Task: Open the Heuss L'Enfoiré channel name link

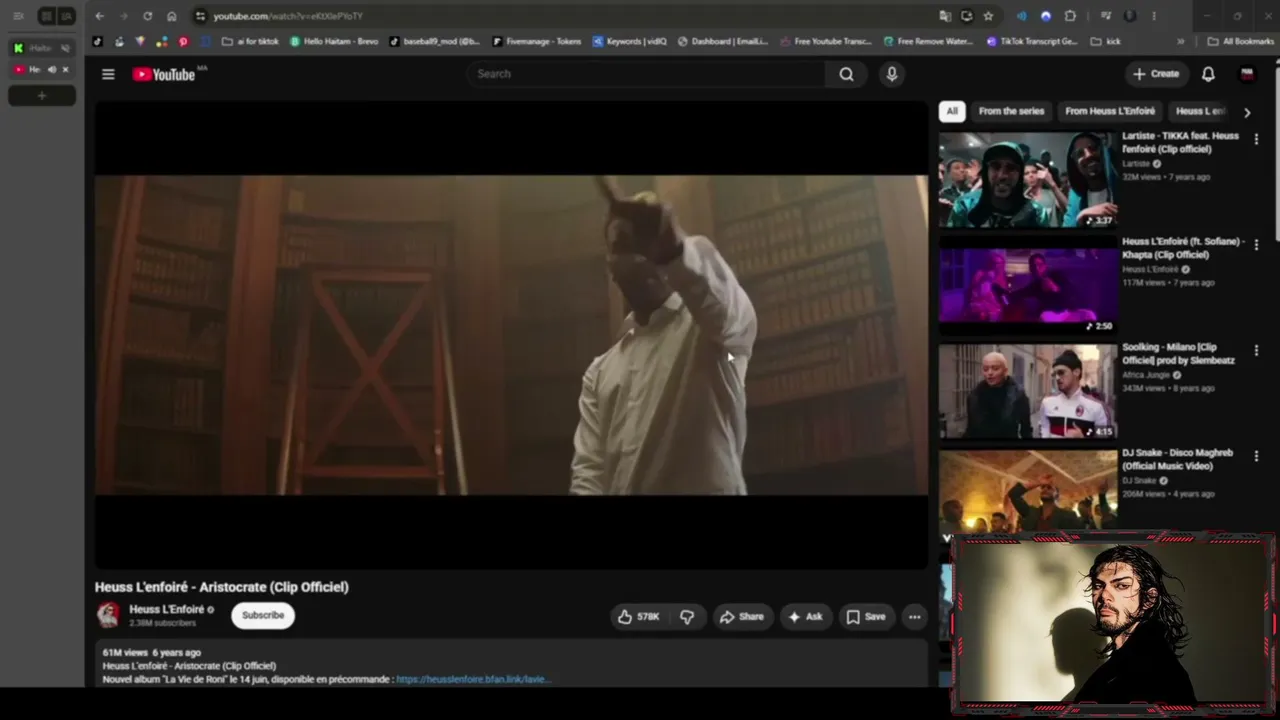Action: point(166,609)
